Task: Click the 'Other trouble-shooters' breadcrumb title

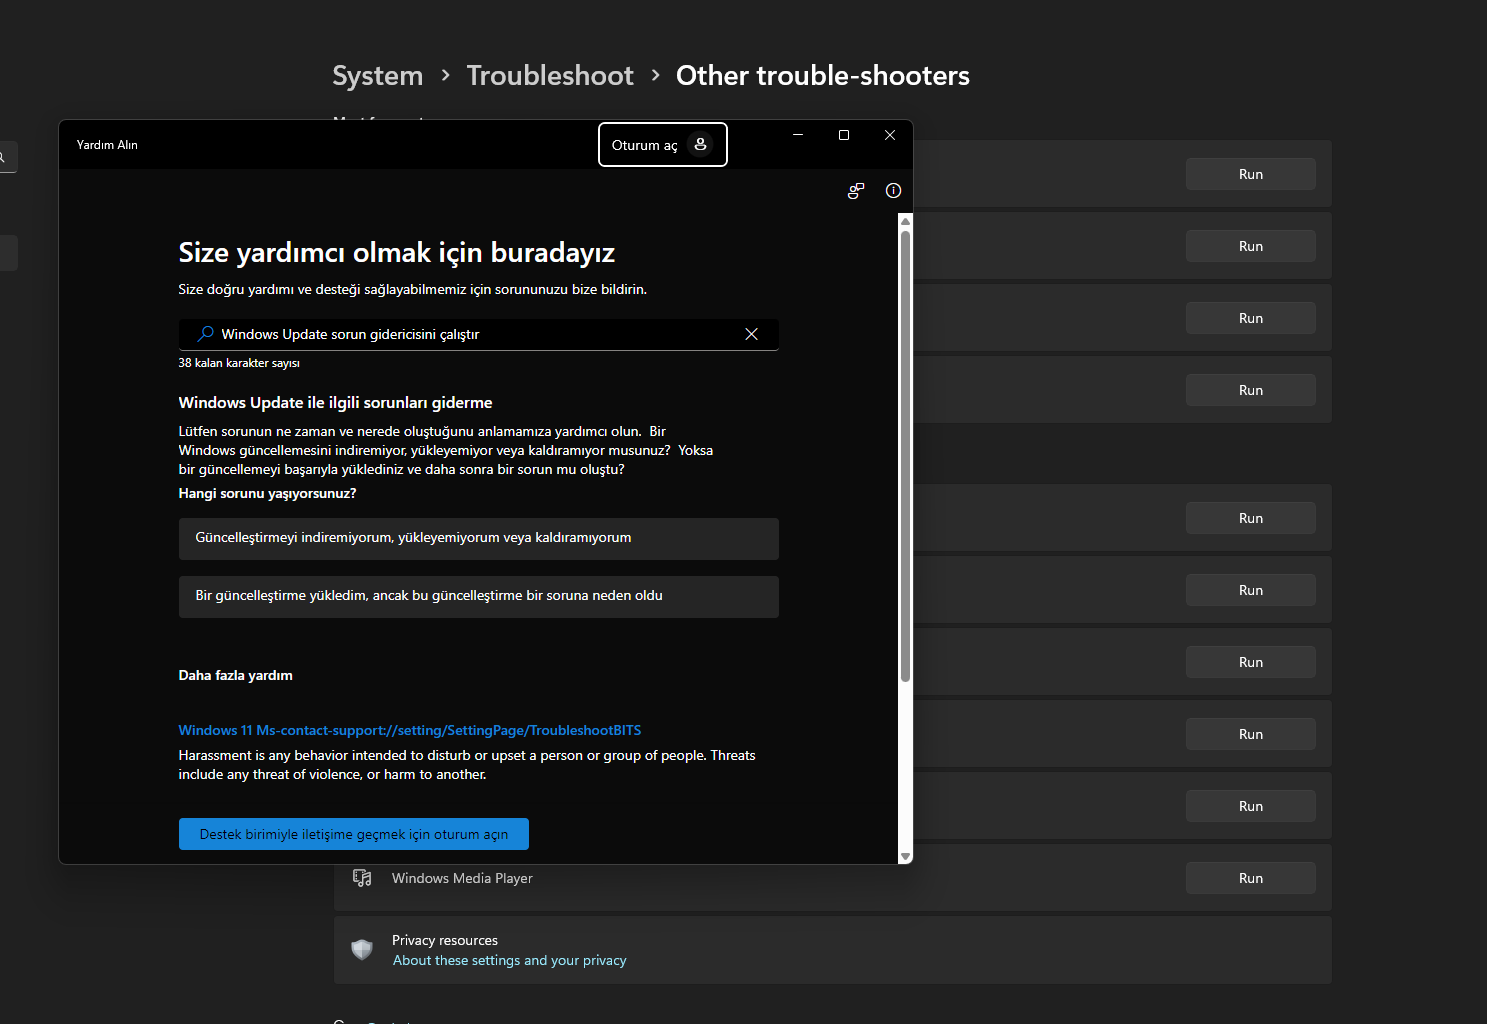Action: click(x=823, y=76)
